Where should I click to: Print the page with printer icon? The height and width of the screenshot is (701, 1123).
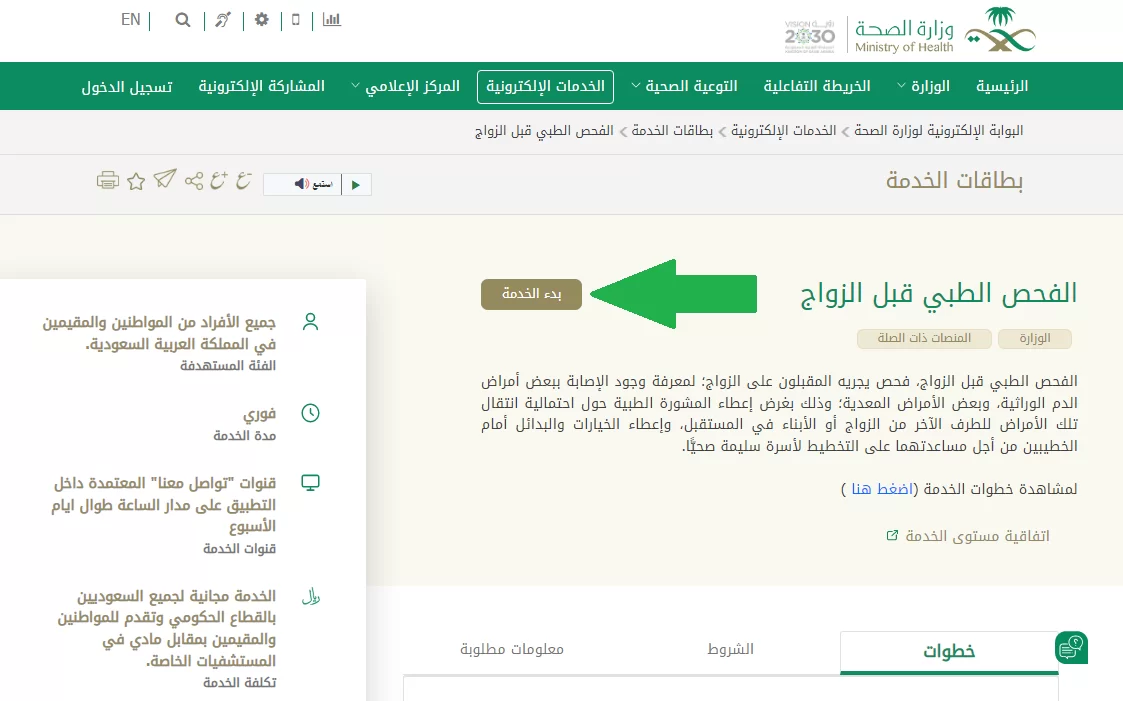tap(108, 180)
